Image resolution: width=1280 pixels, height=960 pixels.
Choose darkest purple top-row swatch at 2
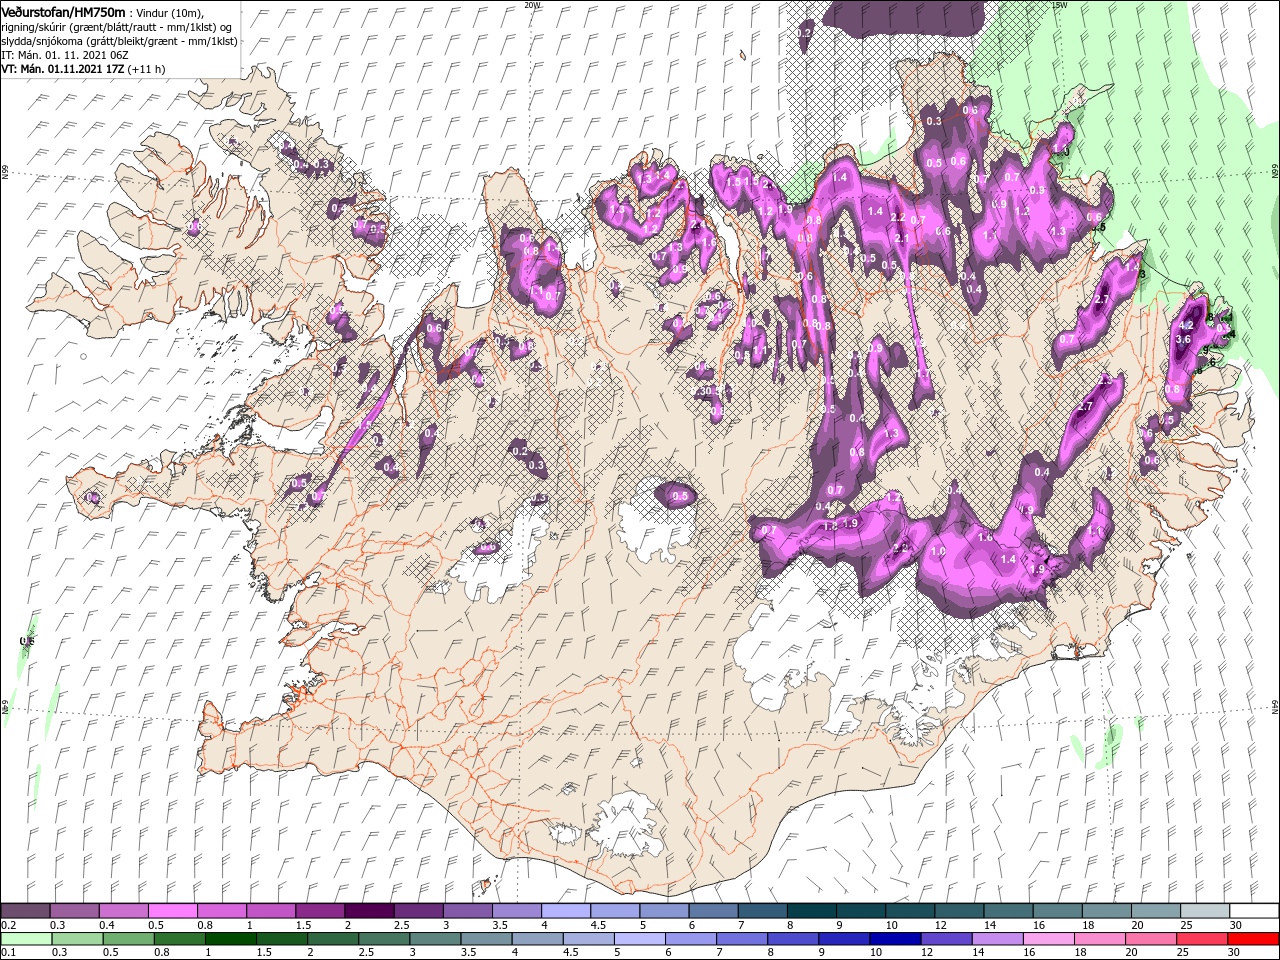(x=369, y=911)
